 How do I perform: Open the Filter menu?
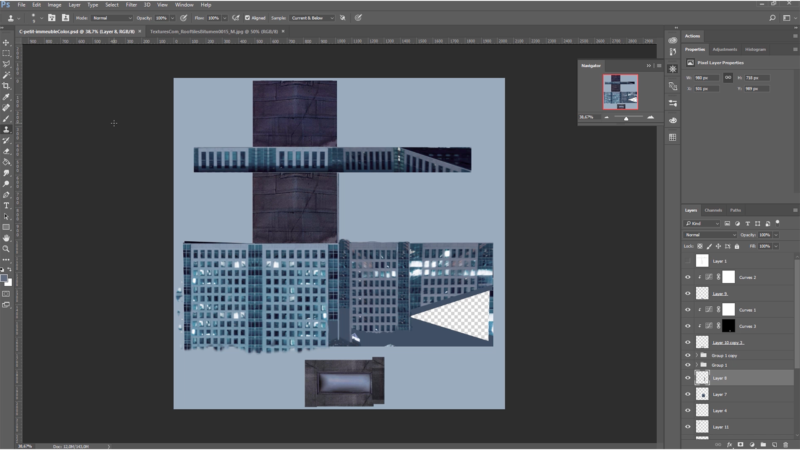coord(131,5)
